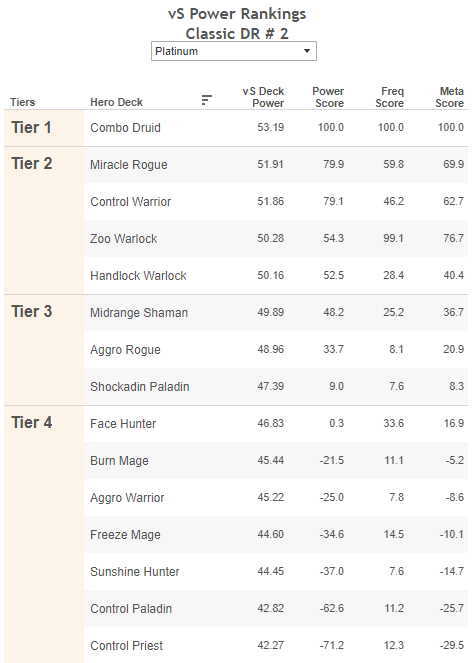
Task: Select the Control Warrior deck entry
Action: [131, 202]
